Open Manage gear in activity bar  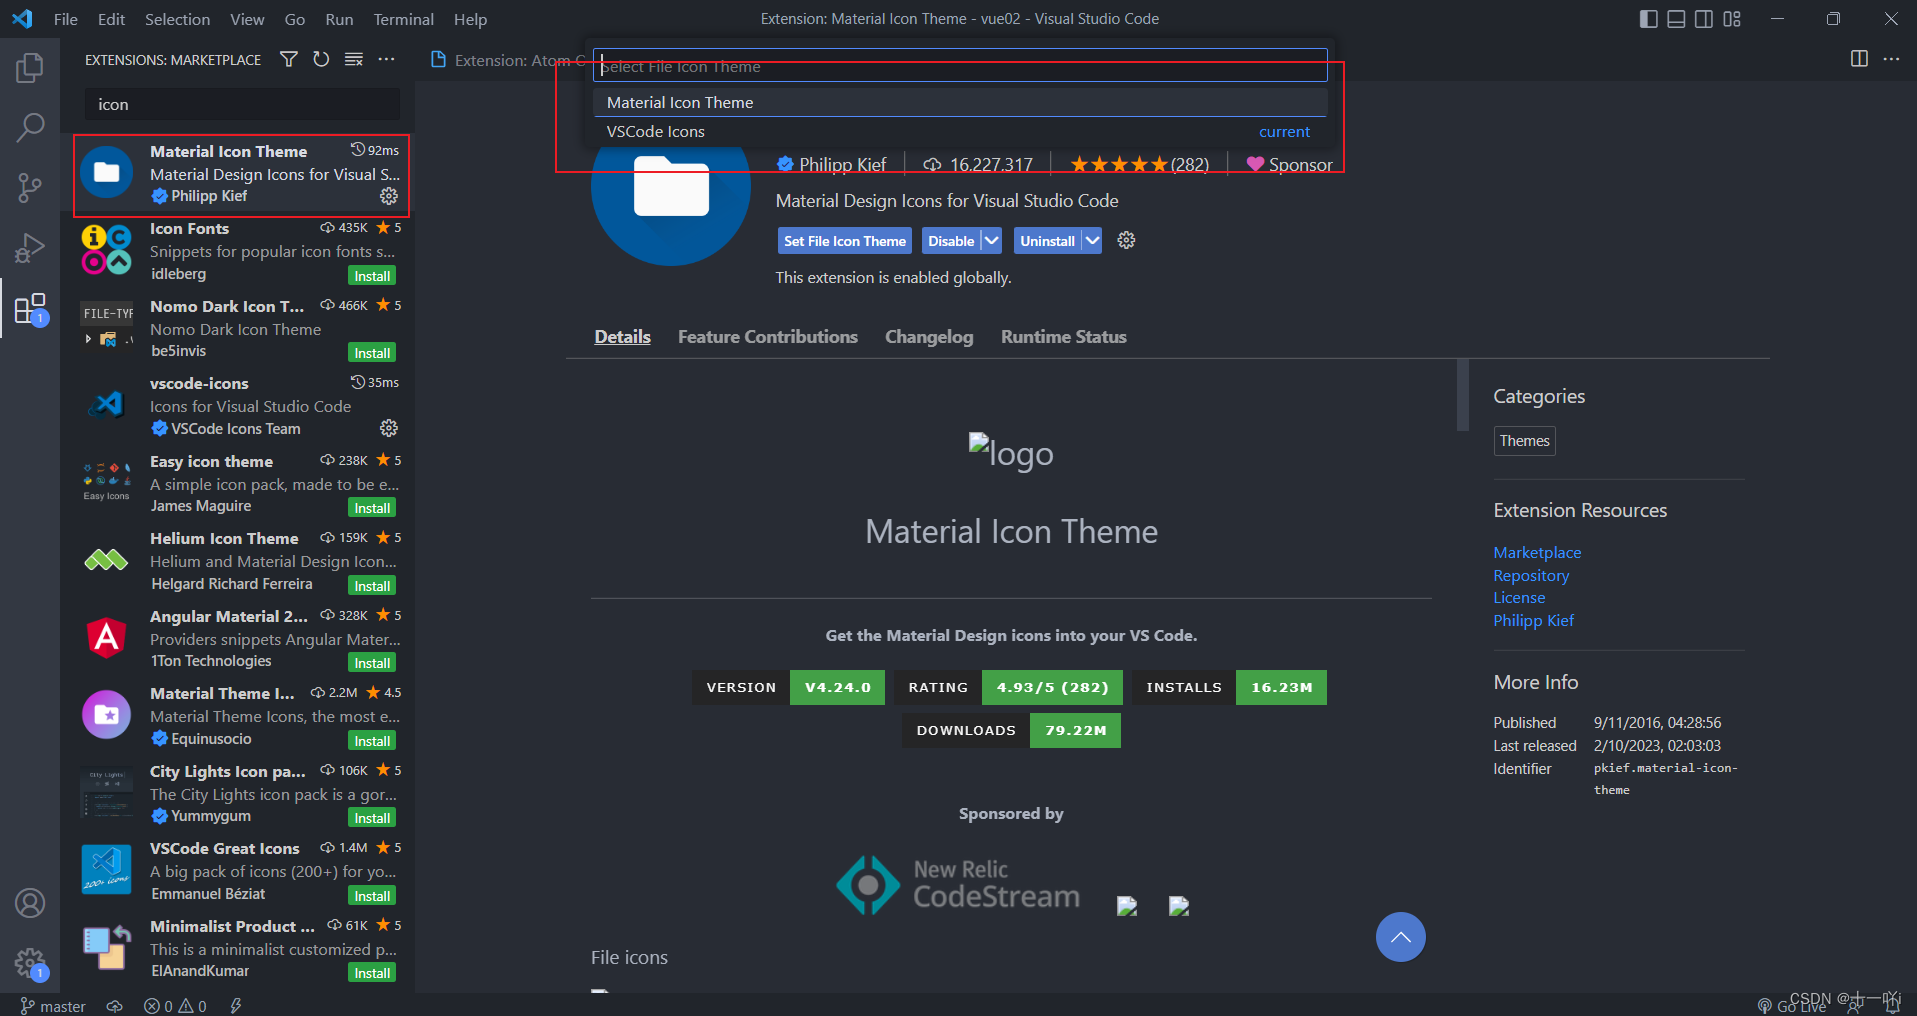pyautogui.click(x=30, y=963)
